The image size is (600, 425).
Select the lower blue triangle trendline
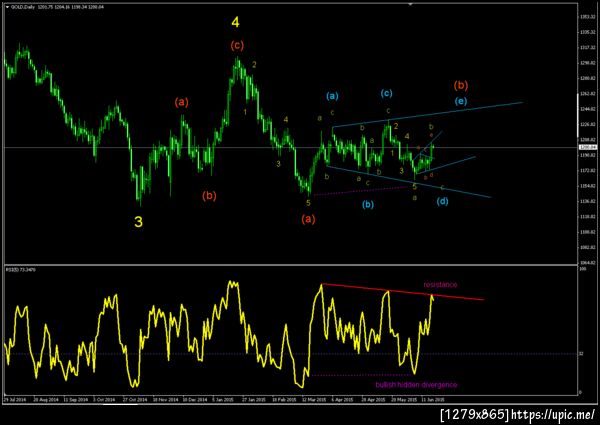click(x=408, y=181)
